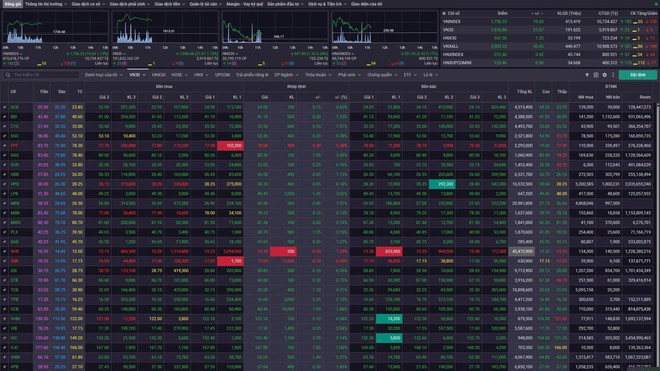Select the Bảng giá tab
This screenshot has width=660, height=371.
pyautogui.click(x=12, y=4)
